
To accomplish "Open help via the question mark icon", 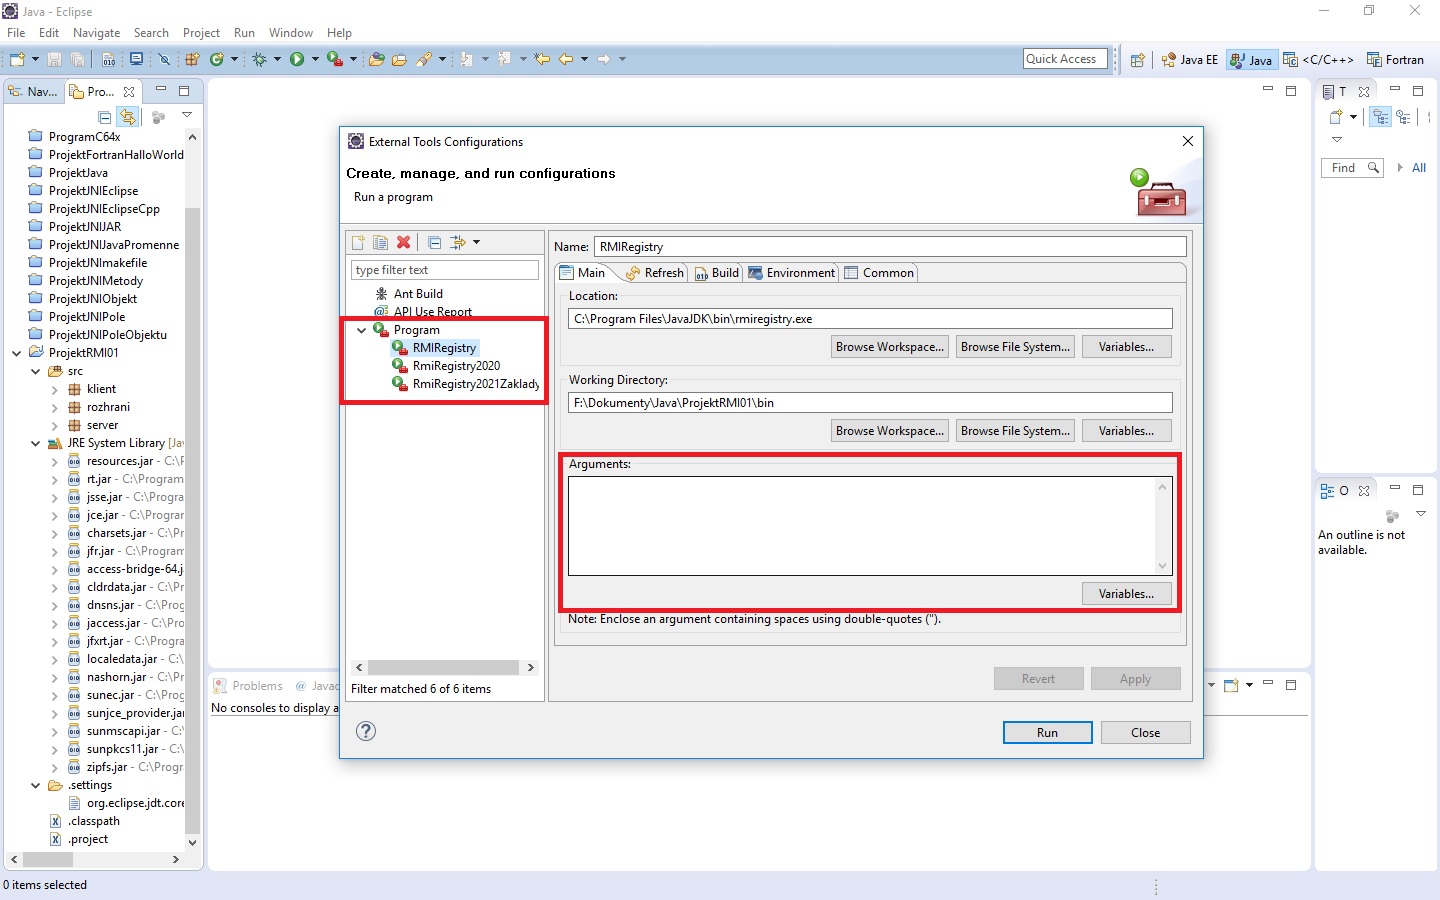I will (366, 731).
